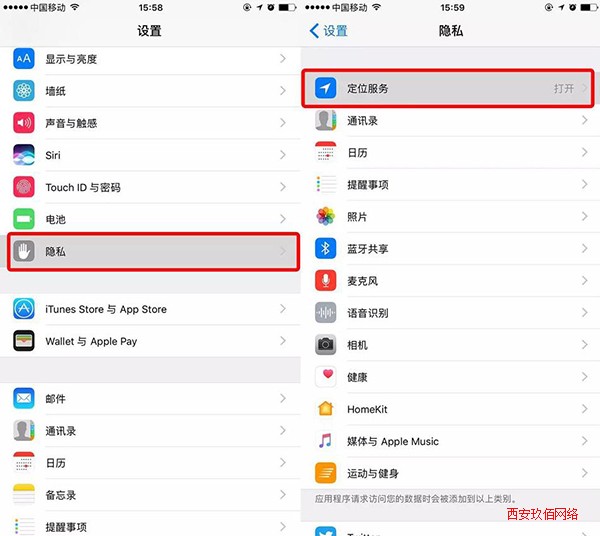Click chevron next to 声音与触感
Image resolution: width=600 pixels, height=536 pixels.
tap(283, 123)
